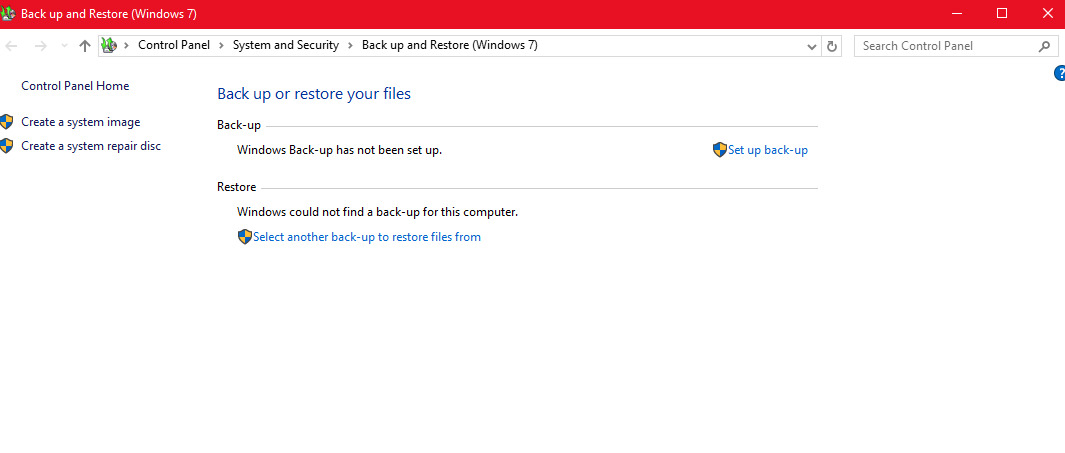Viewport: 1065px width, 453px height.
Task: Click the Control Panel icon in address bar
Action: (x=109, y=46)
